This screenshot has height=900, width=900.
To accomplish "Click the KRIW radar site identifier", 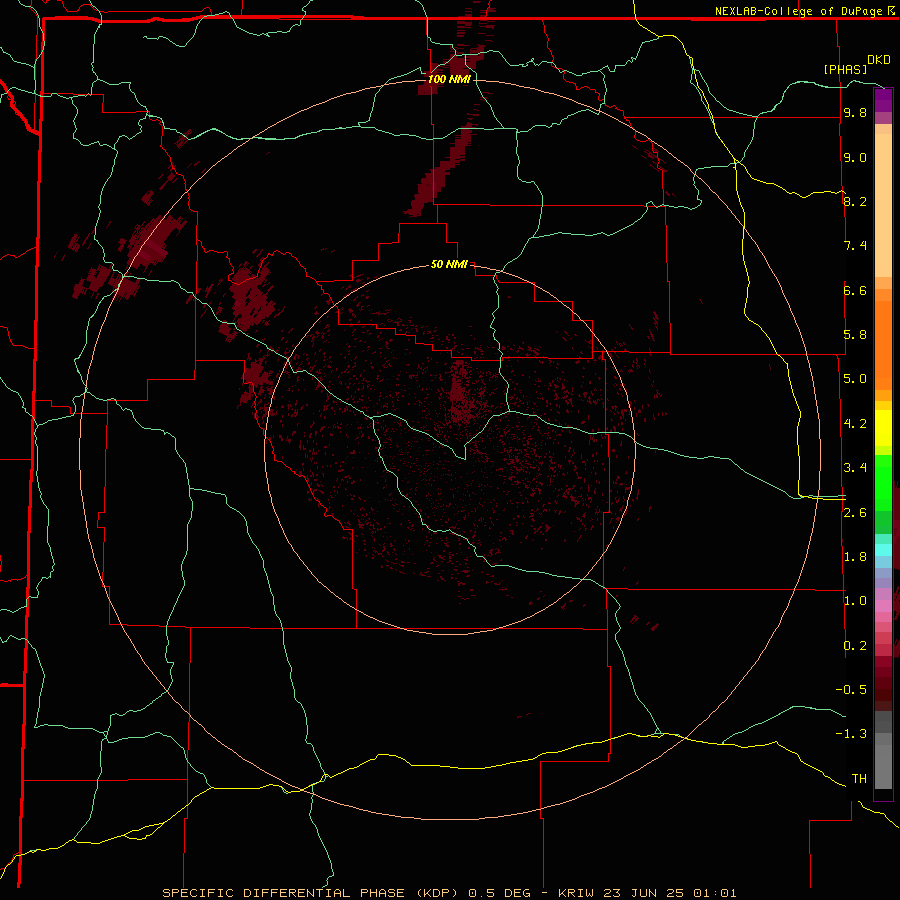I will [x=577, y=893].
